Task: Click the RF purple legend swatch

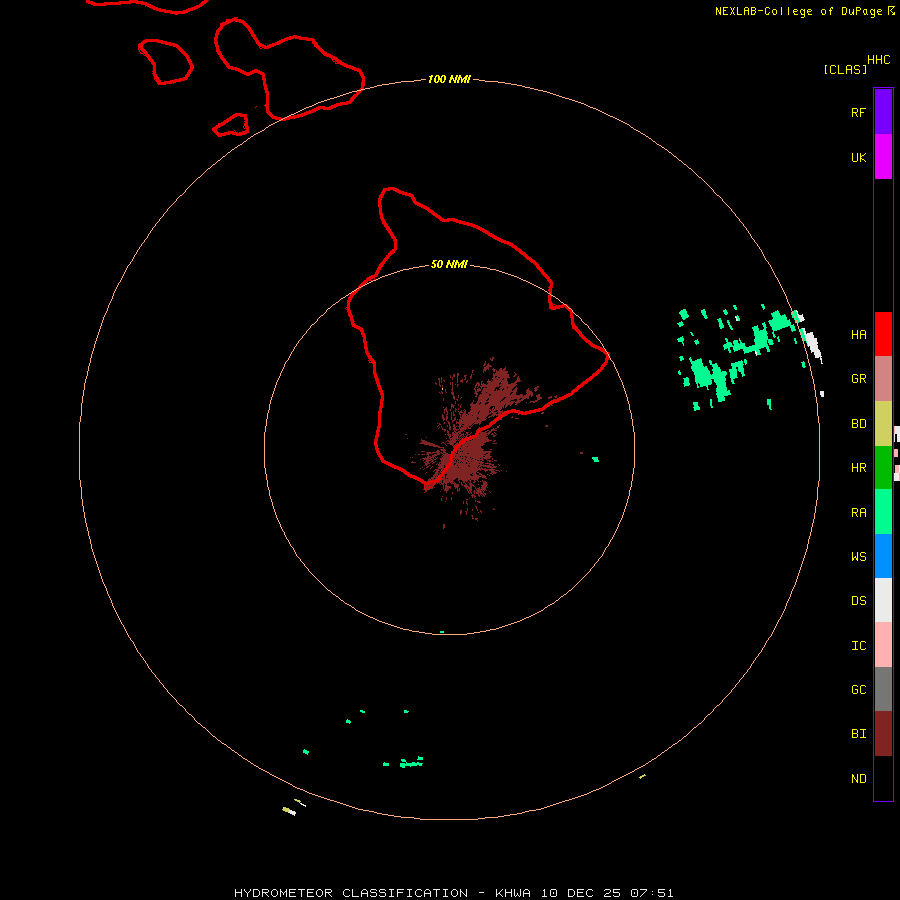Action: coord(883,112)
